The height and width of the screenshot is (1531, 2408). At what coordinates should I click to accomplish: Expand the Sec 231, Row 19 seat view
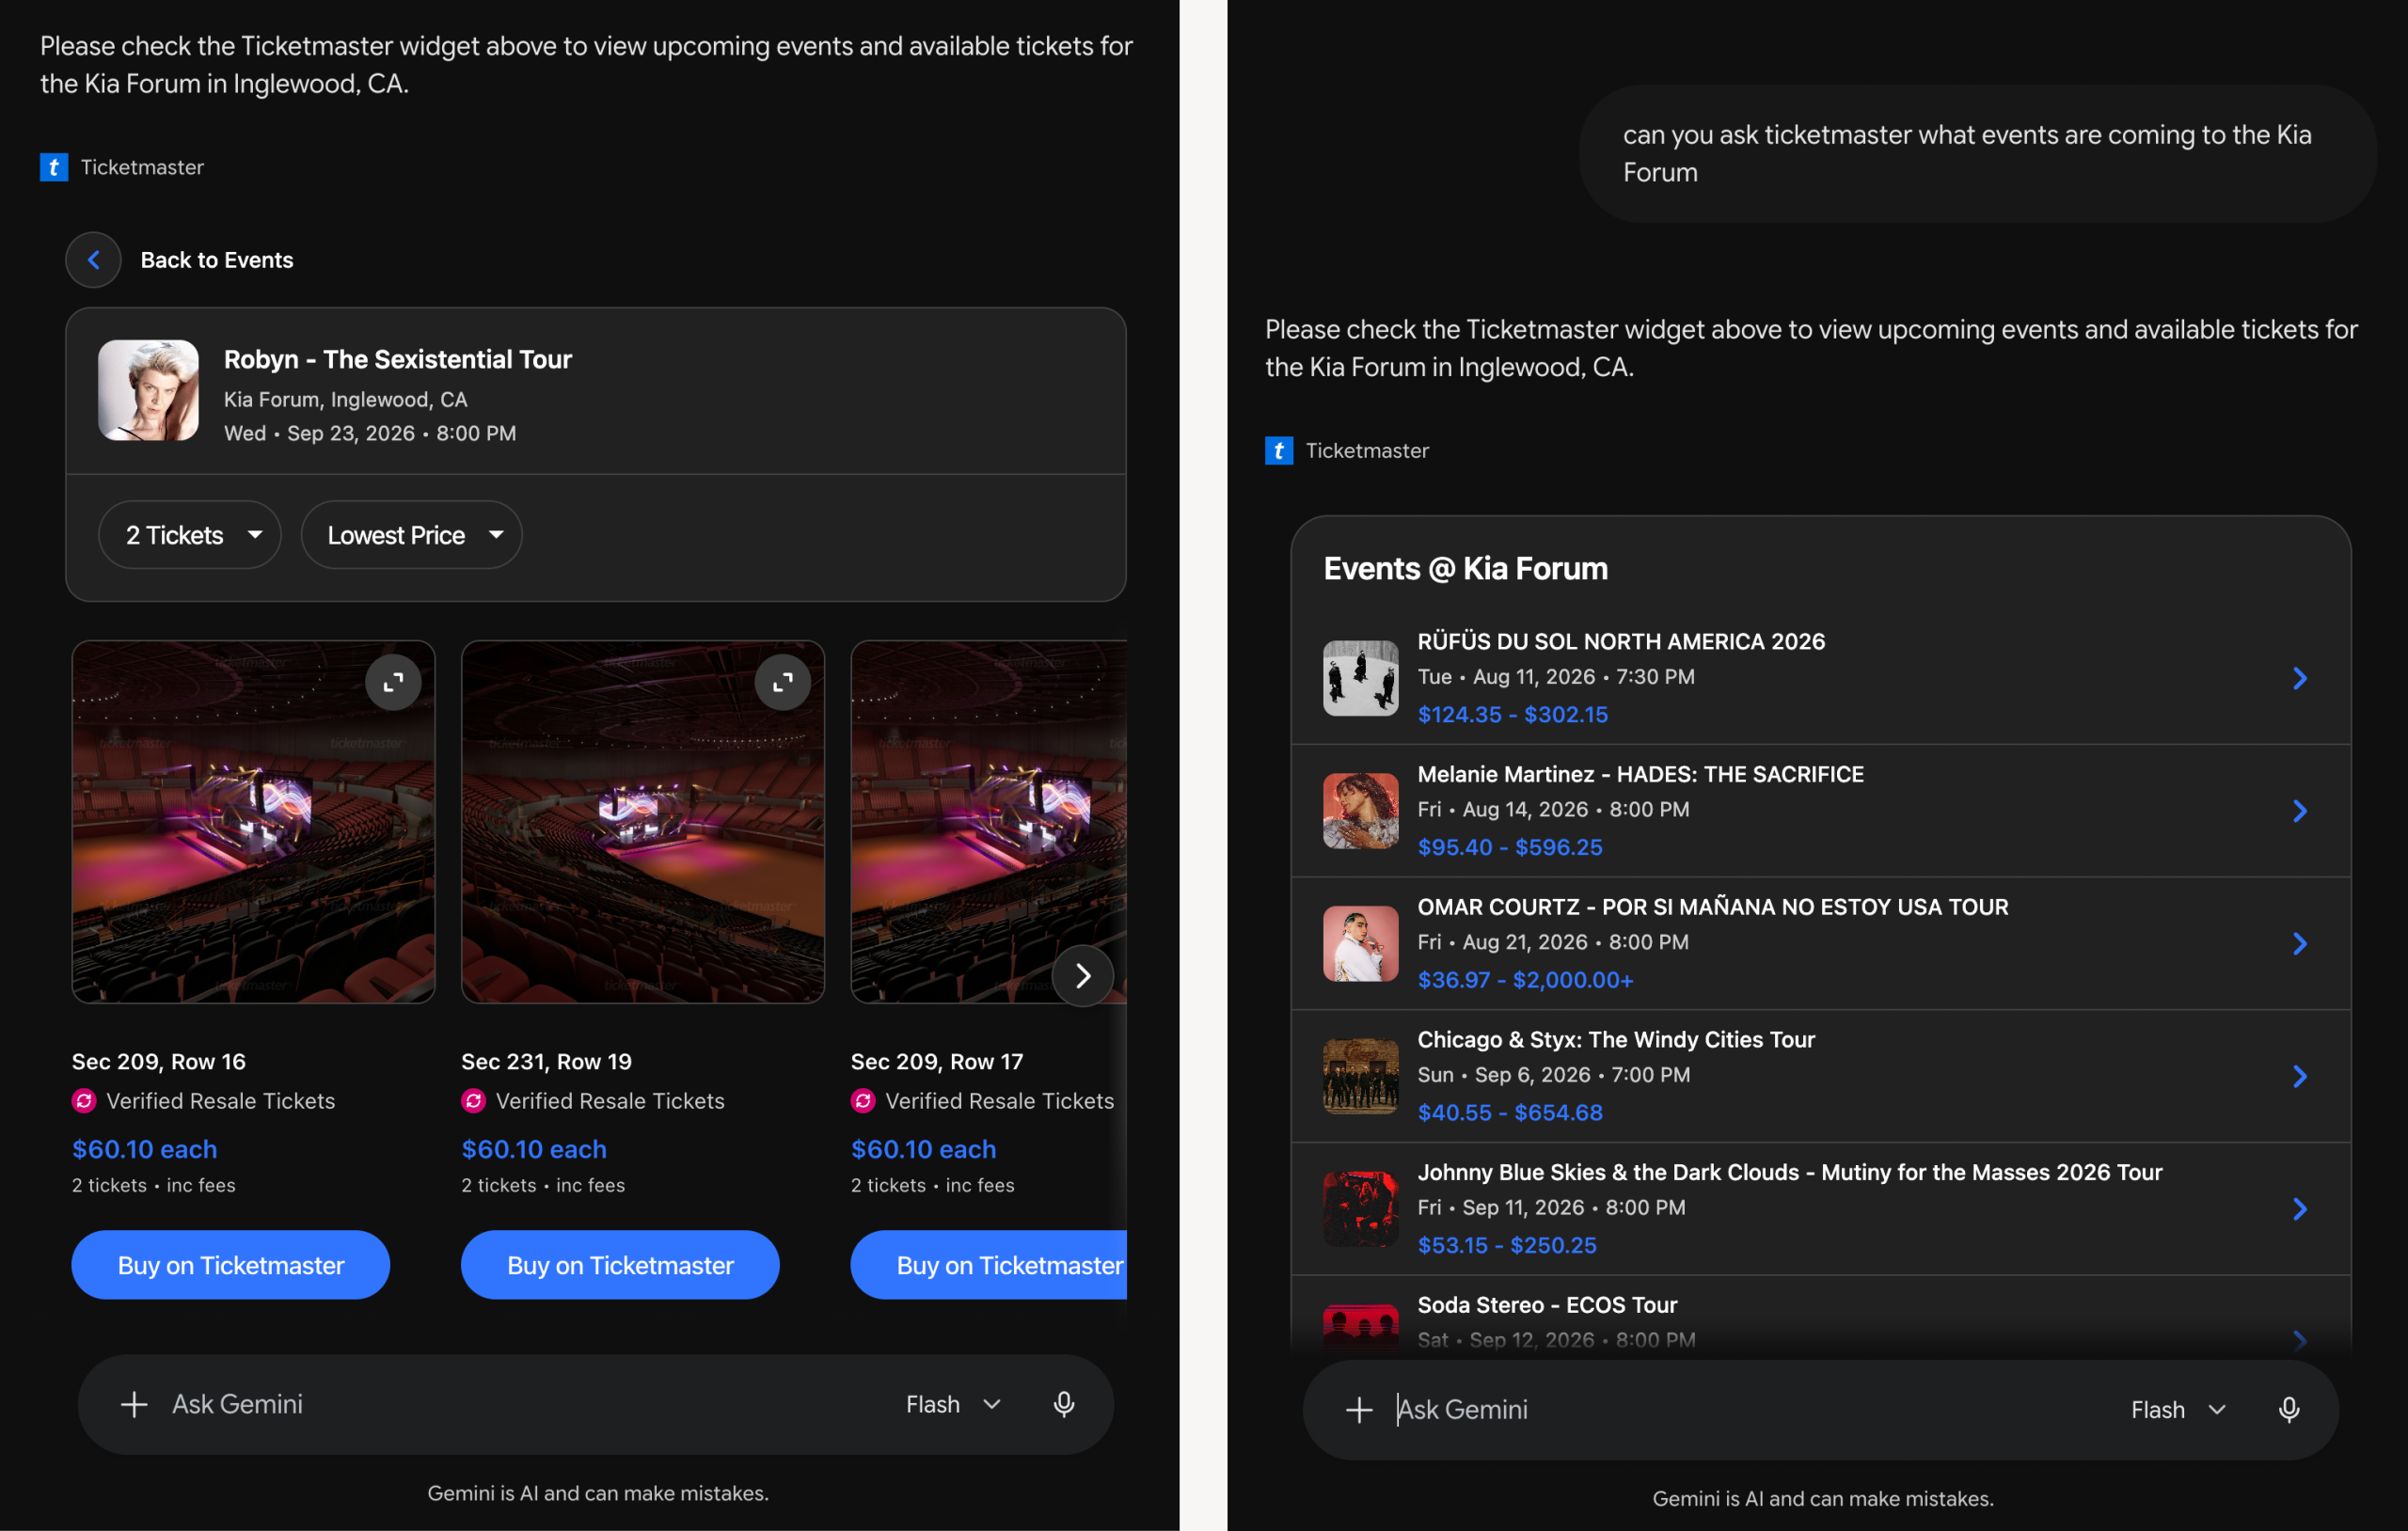click(782, 682)
